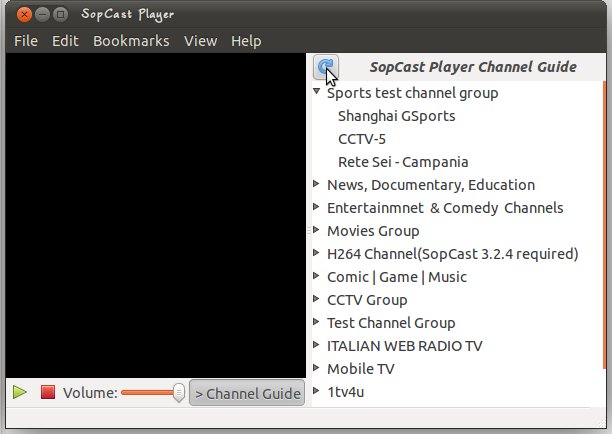The width and height of the screenshot is (612, 434).
Task: Expand the 1tv4u group arrow
Action: pyautogui.click(x=317, y=391)
